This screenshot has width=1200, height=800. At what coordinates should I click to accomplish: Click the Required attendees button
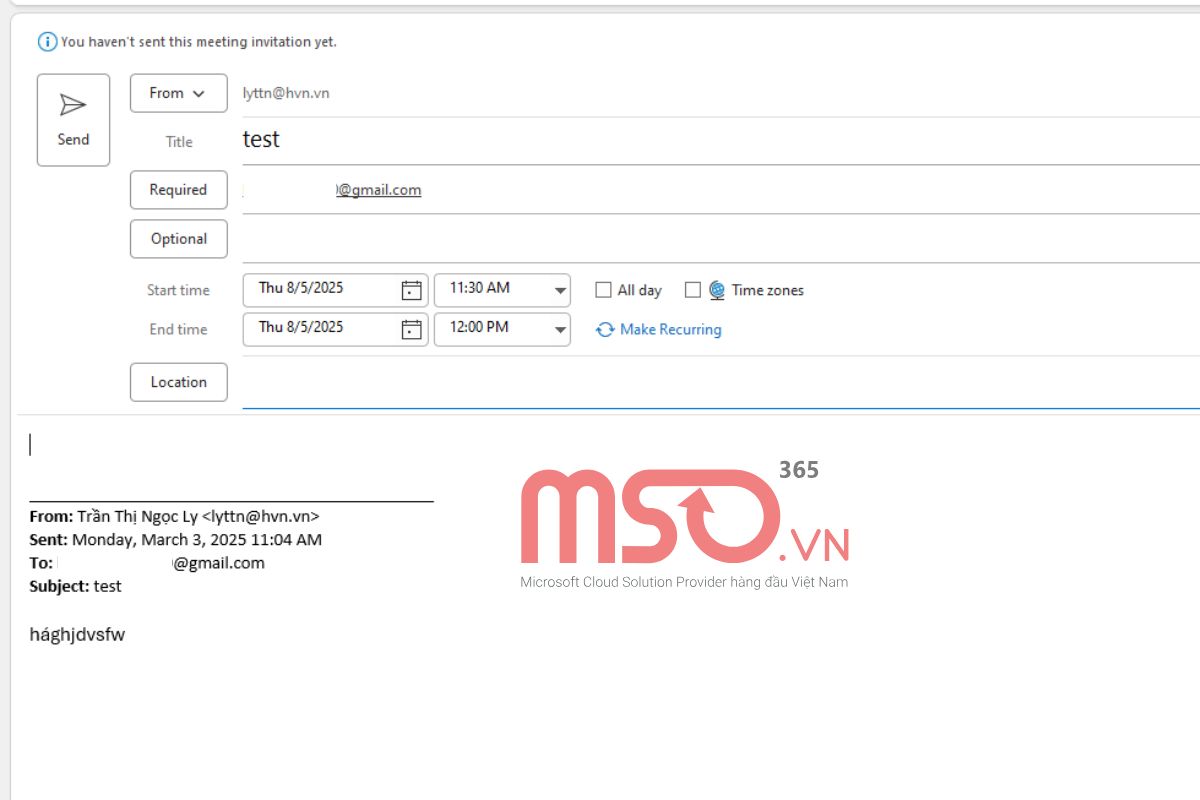[178, 190]
